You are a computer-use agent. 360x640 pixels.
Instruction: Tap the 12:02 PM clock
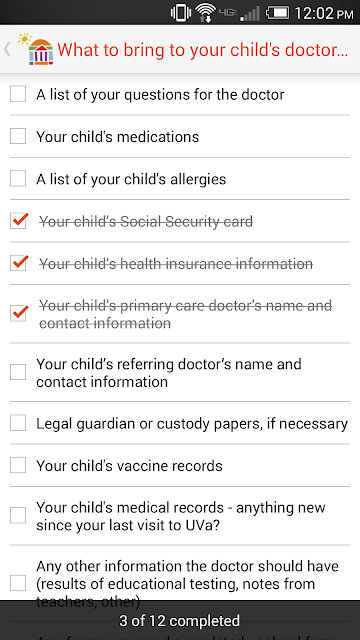[324, 13]
